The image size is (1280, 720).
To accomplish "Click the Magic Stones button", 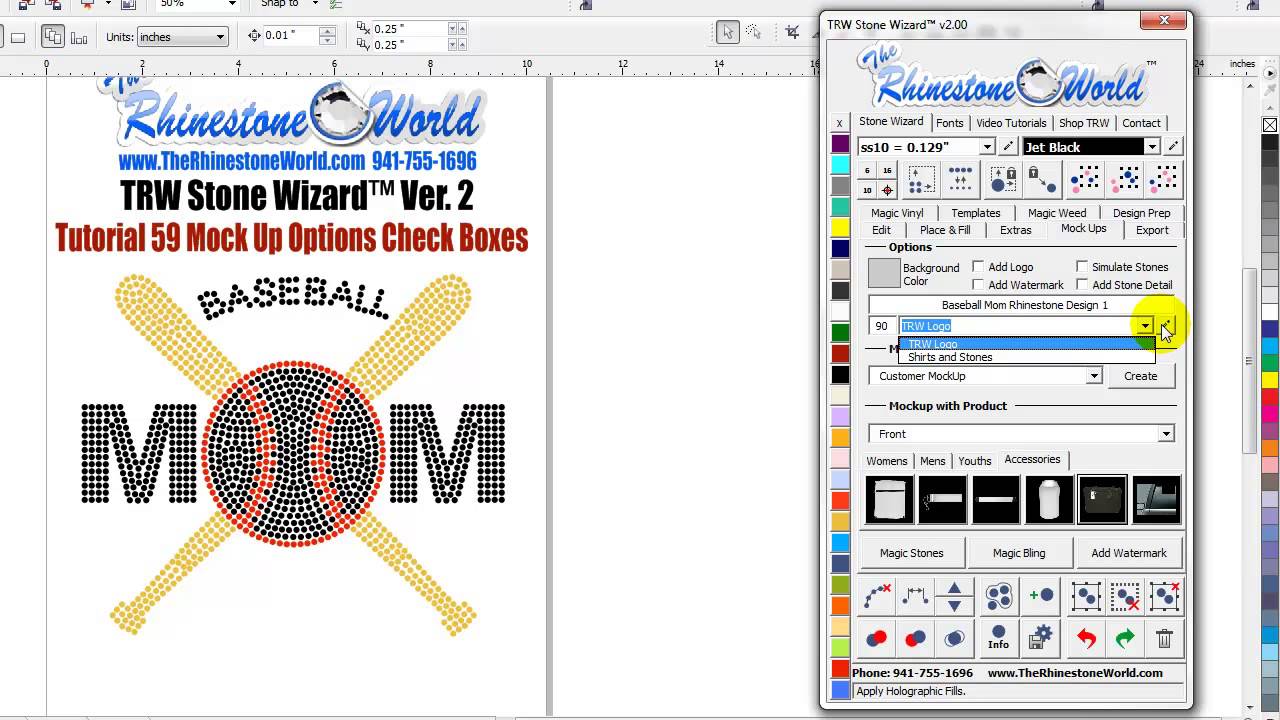I will tap(911, 553).
